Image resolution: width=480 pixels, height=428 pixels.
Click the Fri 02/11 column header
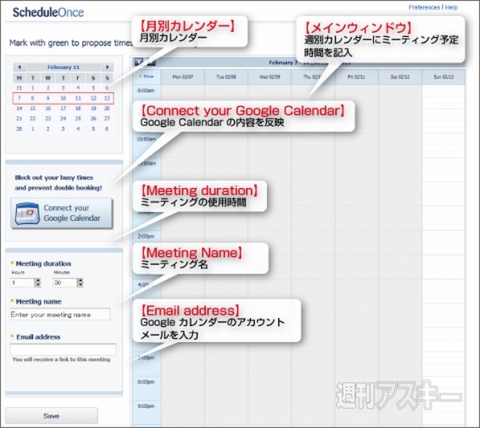coord(356,77)
